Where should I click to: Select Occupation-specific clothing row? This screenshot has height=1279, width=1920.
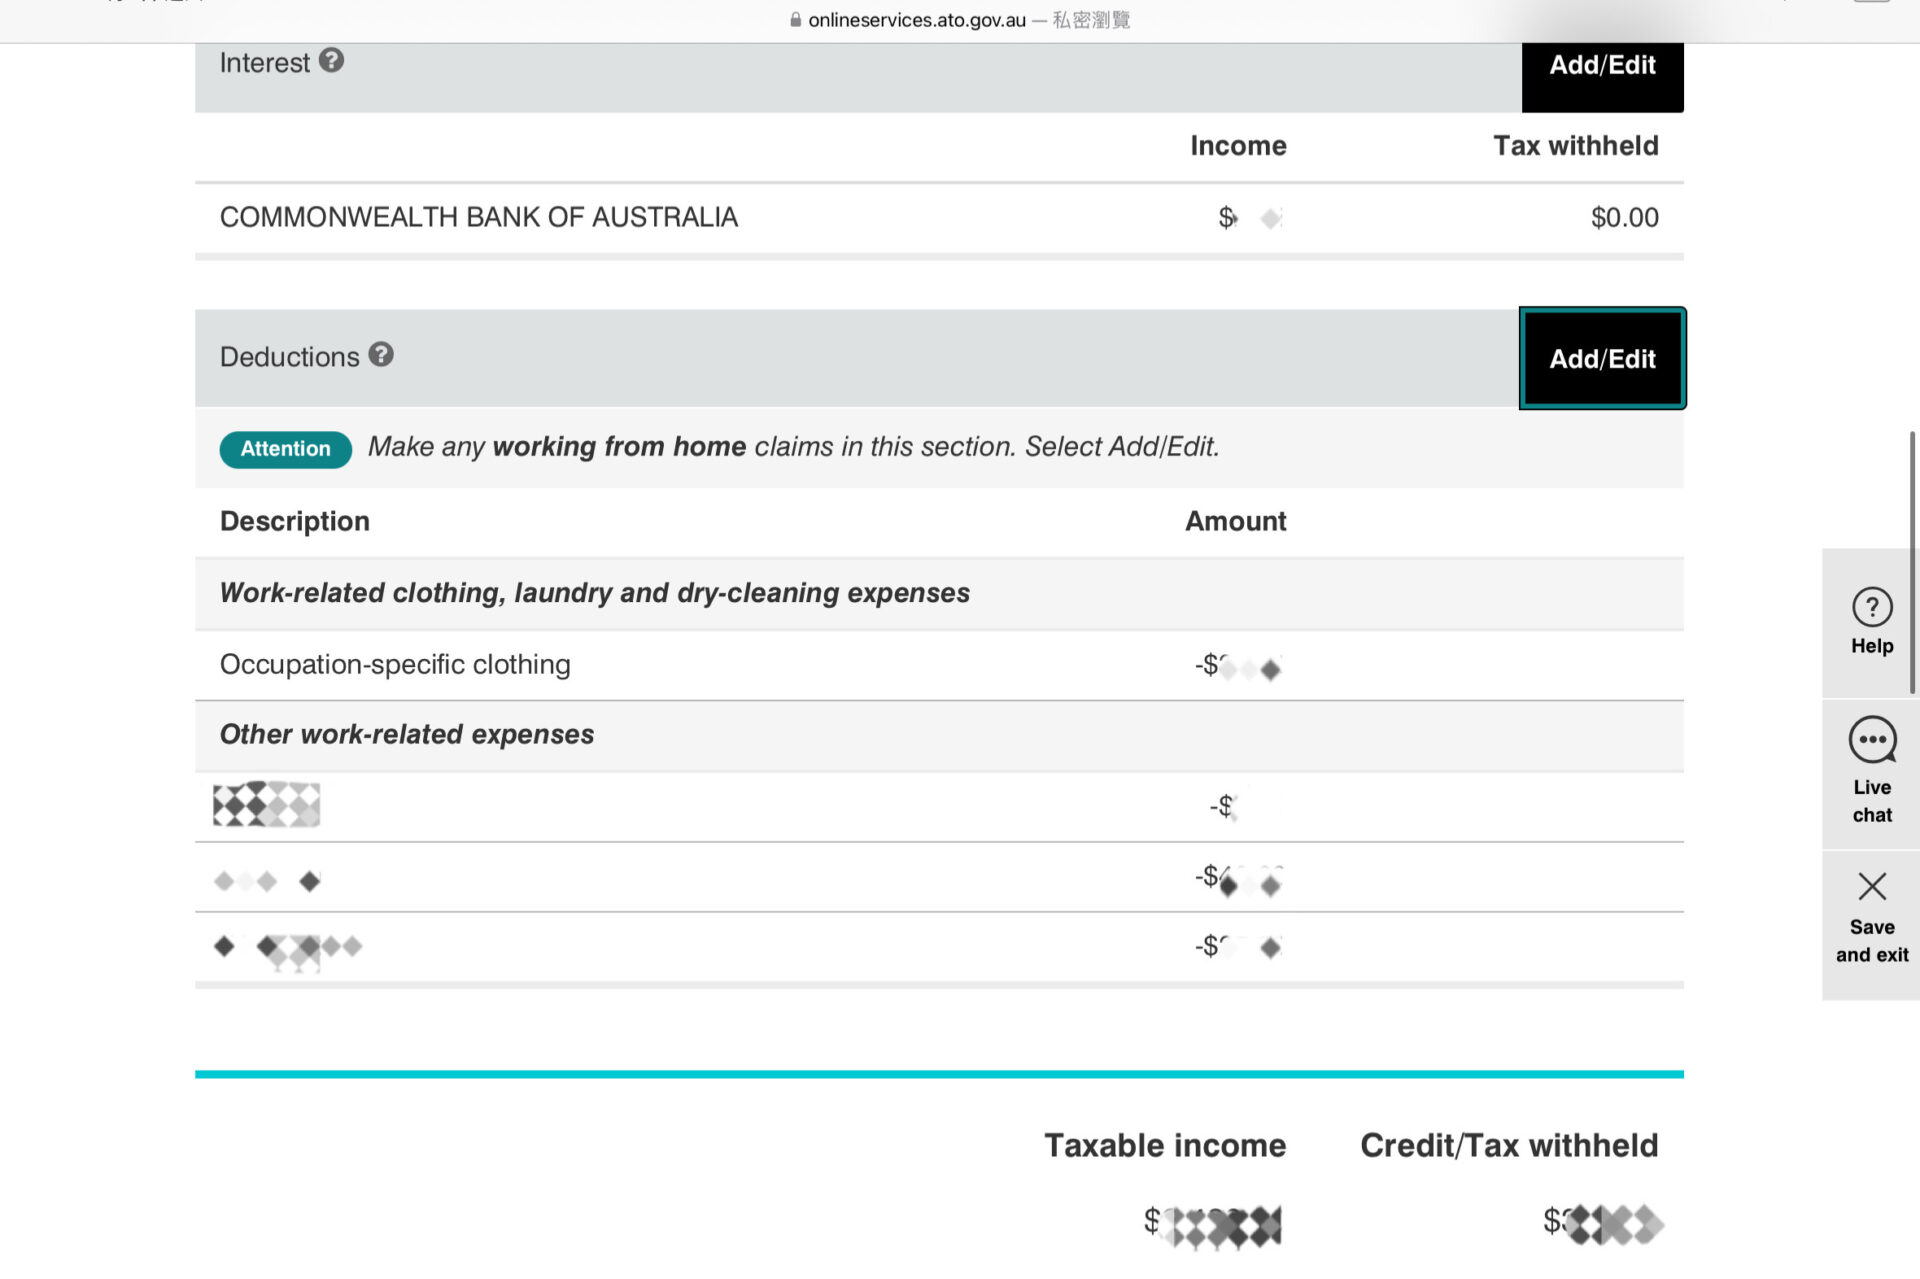tap(395, 665)
